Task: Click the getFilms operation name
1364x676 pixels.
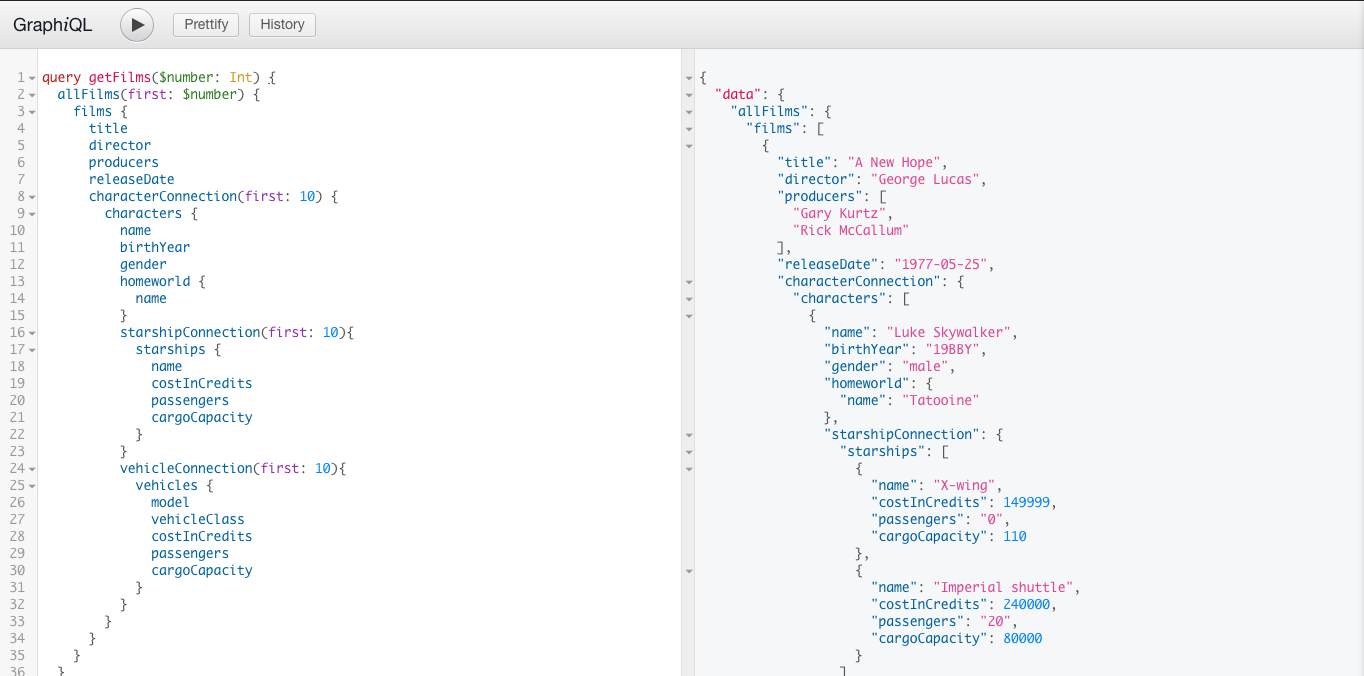Action: 120,77
